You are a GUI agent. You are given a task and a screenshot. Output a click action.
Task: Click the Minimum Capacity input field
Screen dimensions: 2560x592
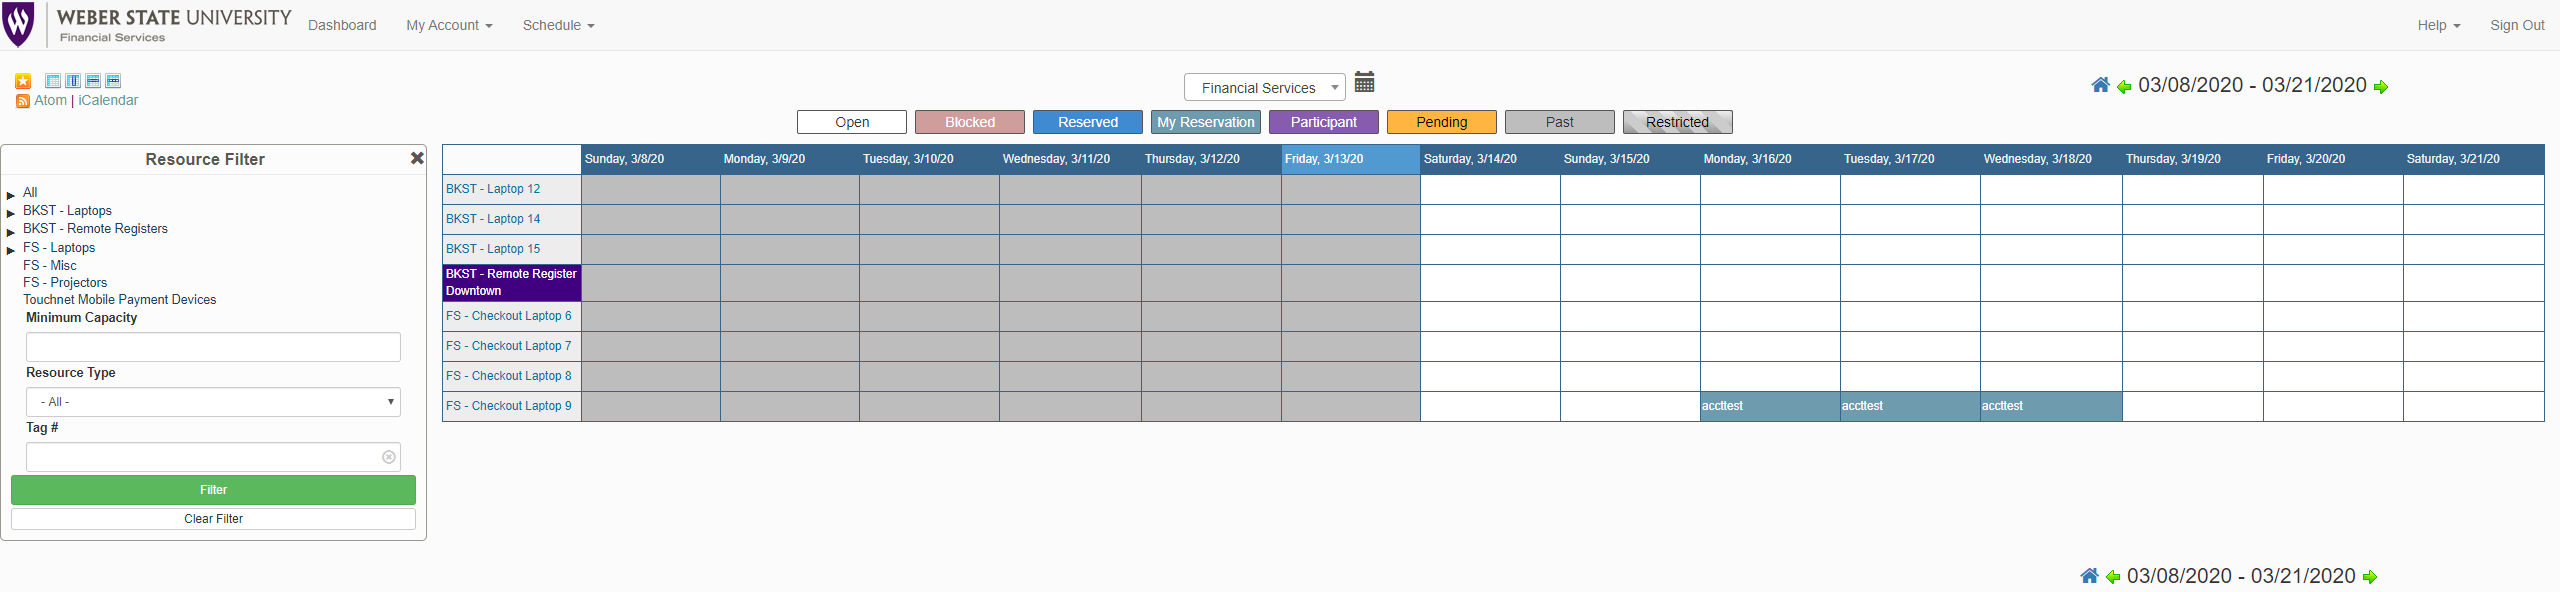pyautogui.click(x=213, y=347)
